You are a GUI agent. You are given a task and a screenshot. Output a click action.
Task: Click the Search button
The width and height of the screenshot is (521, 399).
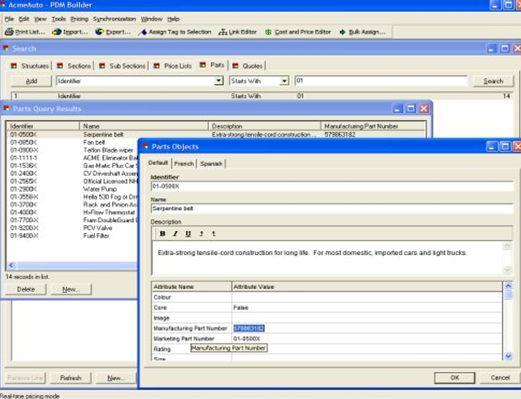(493, 81)
